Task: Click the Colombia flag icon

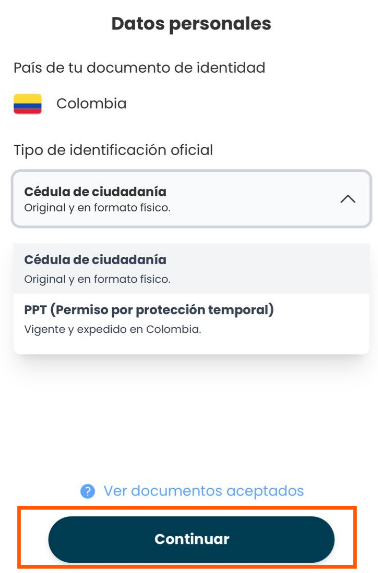Action: [27, 104]
